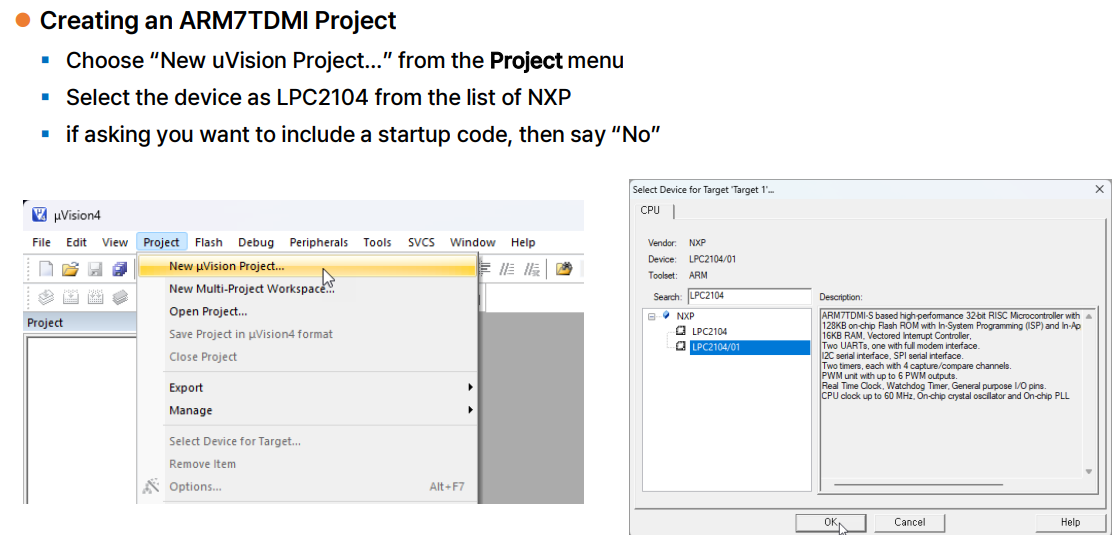The height and width of the screenshot is (535, 1120).
Task: Open the View menu
Action: tap(114, 242)
